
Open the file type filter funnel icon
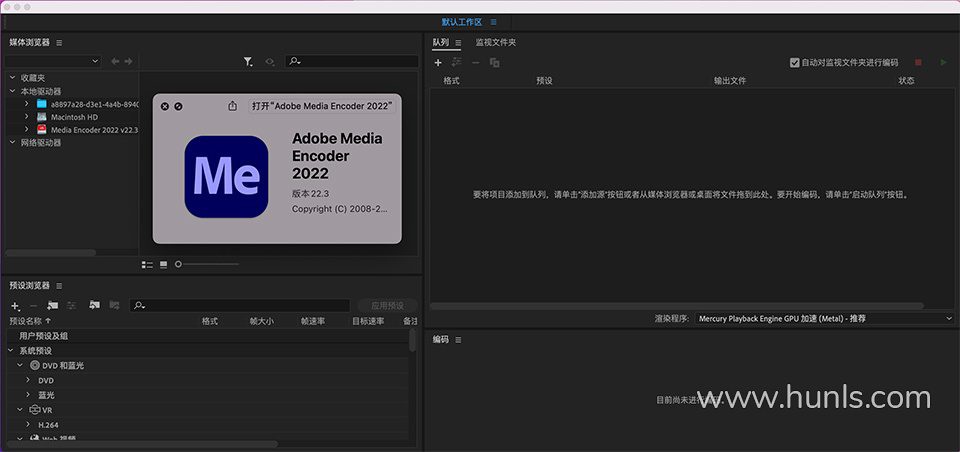tap(248, 61)
